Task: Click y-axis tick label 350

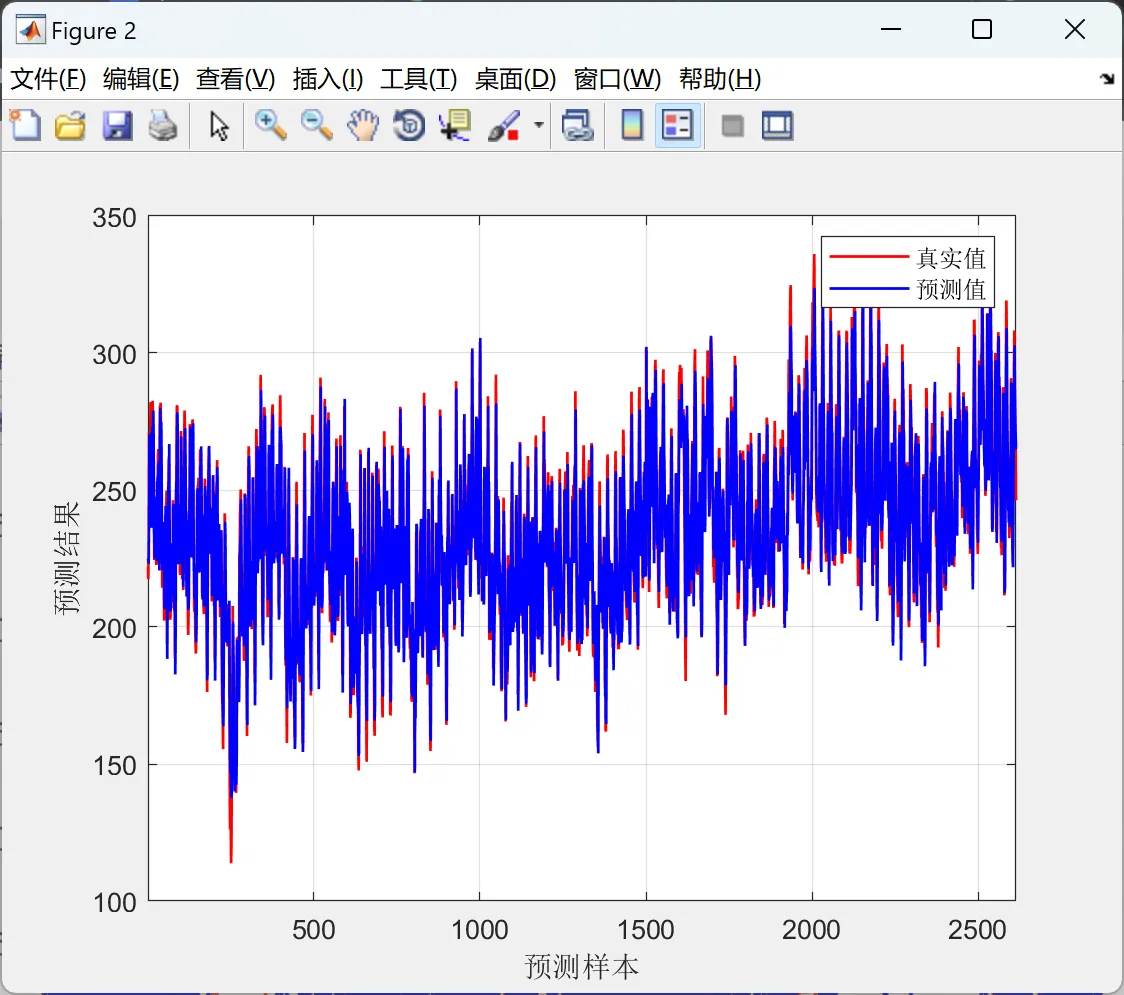Action: 114,218
